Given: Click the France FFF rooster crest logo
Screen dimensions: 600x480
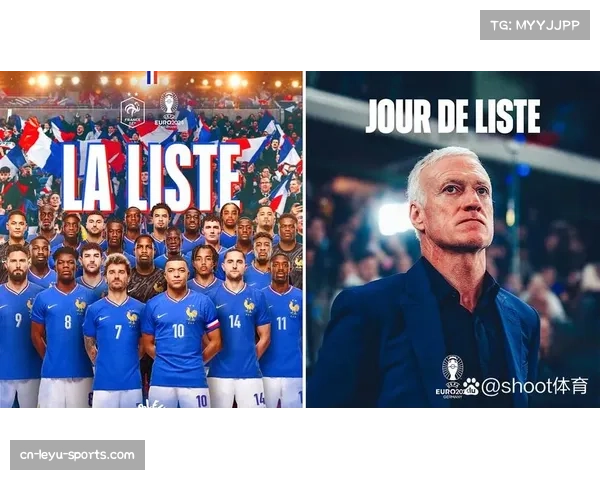Looking at the screenshot, I should (132, 112).
